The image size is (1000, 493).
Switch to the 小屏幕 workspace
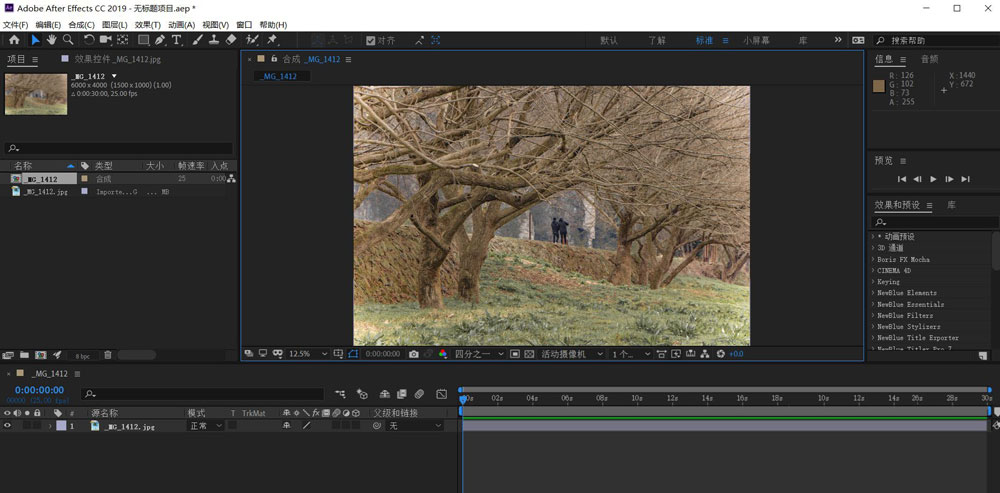(756, 40)
